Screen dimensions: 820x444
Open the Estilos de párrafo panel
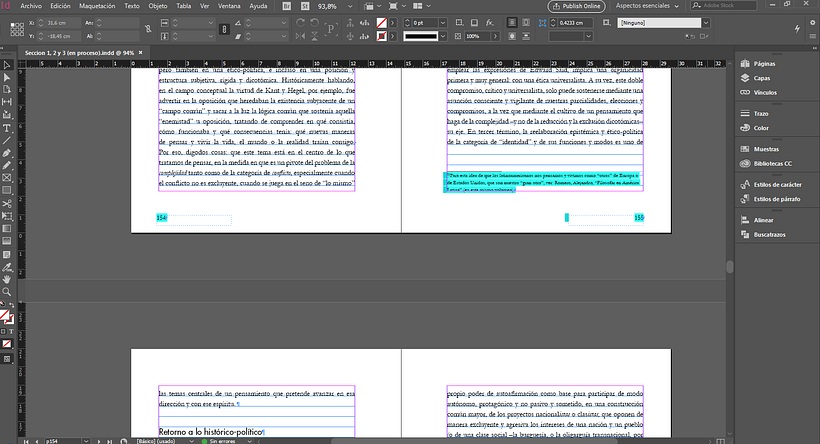pyautogui.click(x=777, y=199)
